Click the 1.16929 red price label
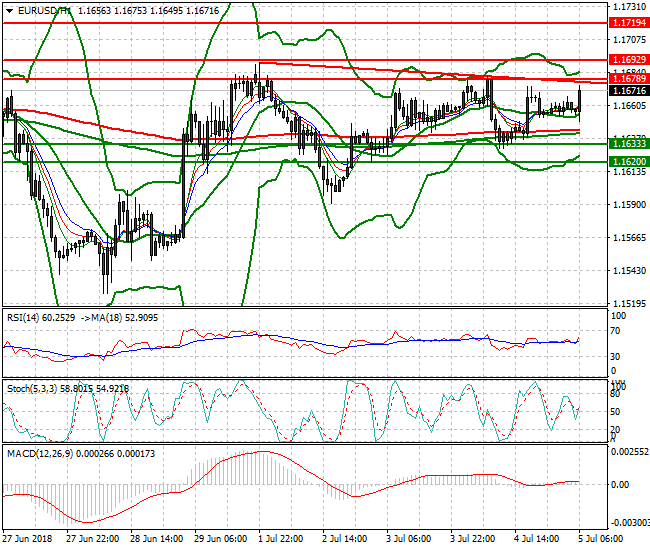The height and width of the screenshot is (550, 650). (x=628, y=60)
